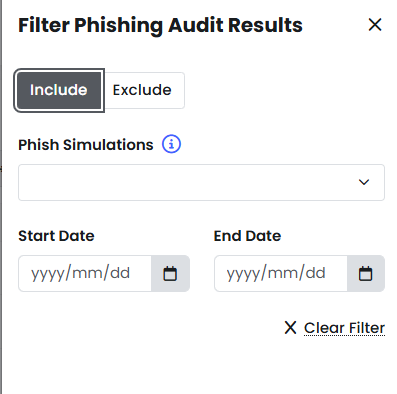Viewport: 397px width, 394px height.
Task: Click blank space right of Exclude button
Action: pyautogui.click(x=285, y=90)
